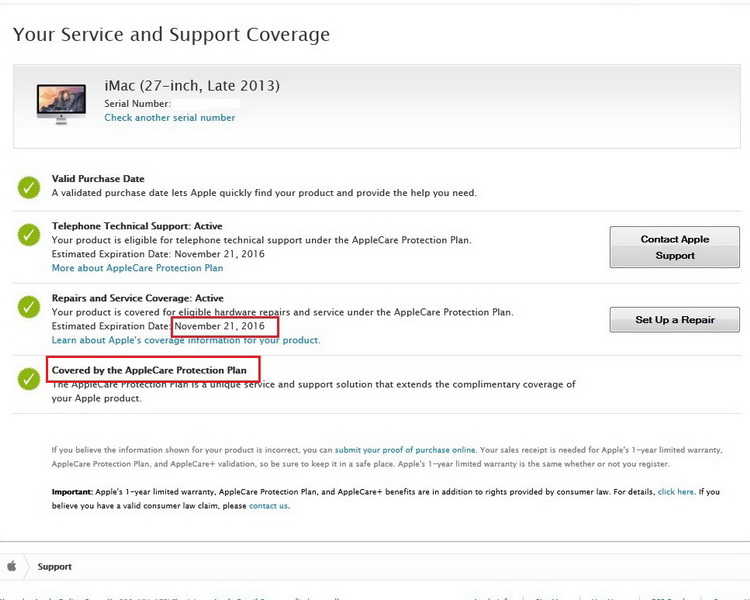Click the Apple logo in footer breadcrumb
This screenshot has height=600, width=750.
click(x=12, y=566)
